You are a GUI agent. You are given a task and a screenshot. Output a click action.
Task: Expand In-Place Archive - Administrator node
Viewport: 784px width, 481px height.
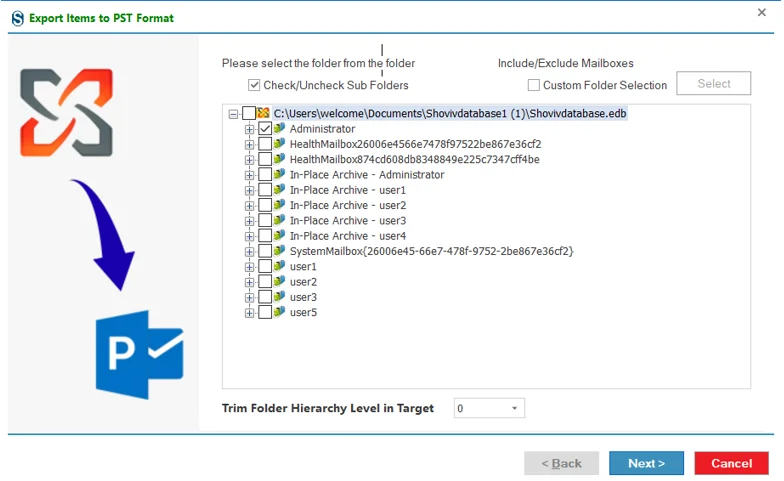point(249,176)
